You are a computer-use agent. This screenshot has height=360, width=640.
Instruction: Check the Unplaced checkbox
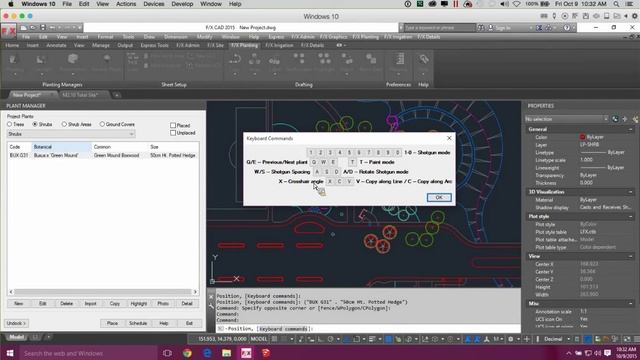(x=173, y=133)
